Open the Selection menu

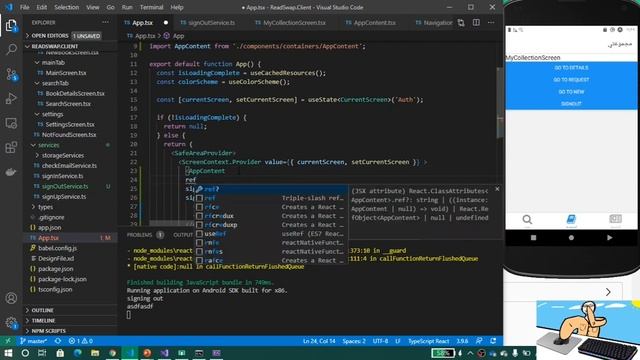tap(67, 7)
